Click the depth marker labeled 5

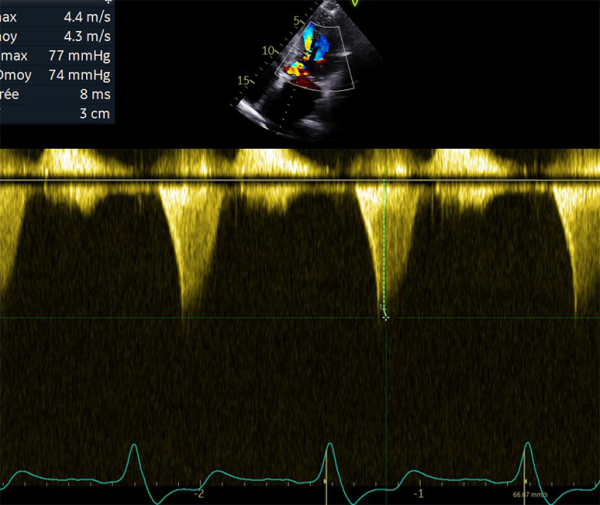click(x=296, y=20)
